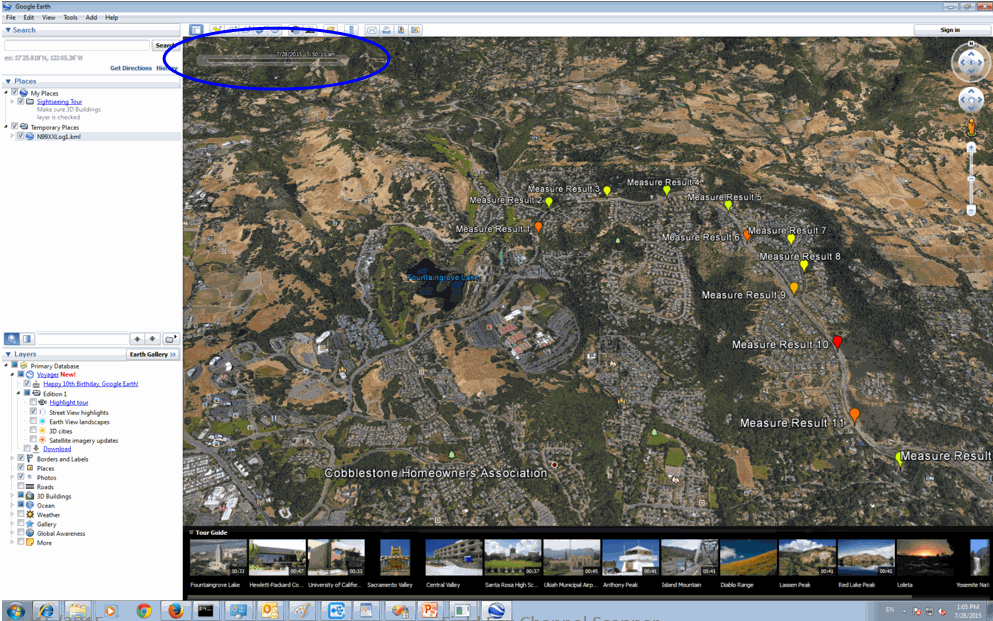Expand the More layer
The width and height of the screenshot is (993, 621).
click(12, 542)
